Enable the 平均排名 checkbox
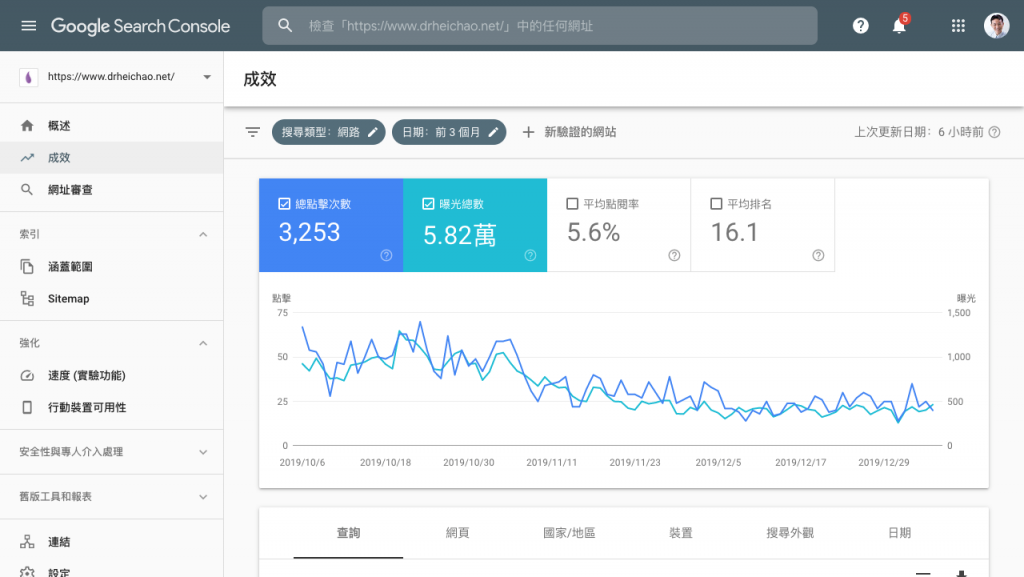 coord(716,204)
